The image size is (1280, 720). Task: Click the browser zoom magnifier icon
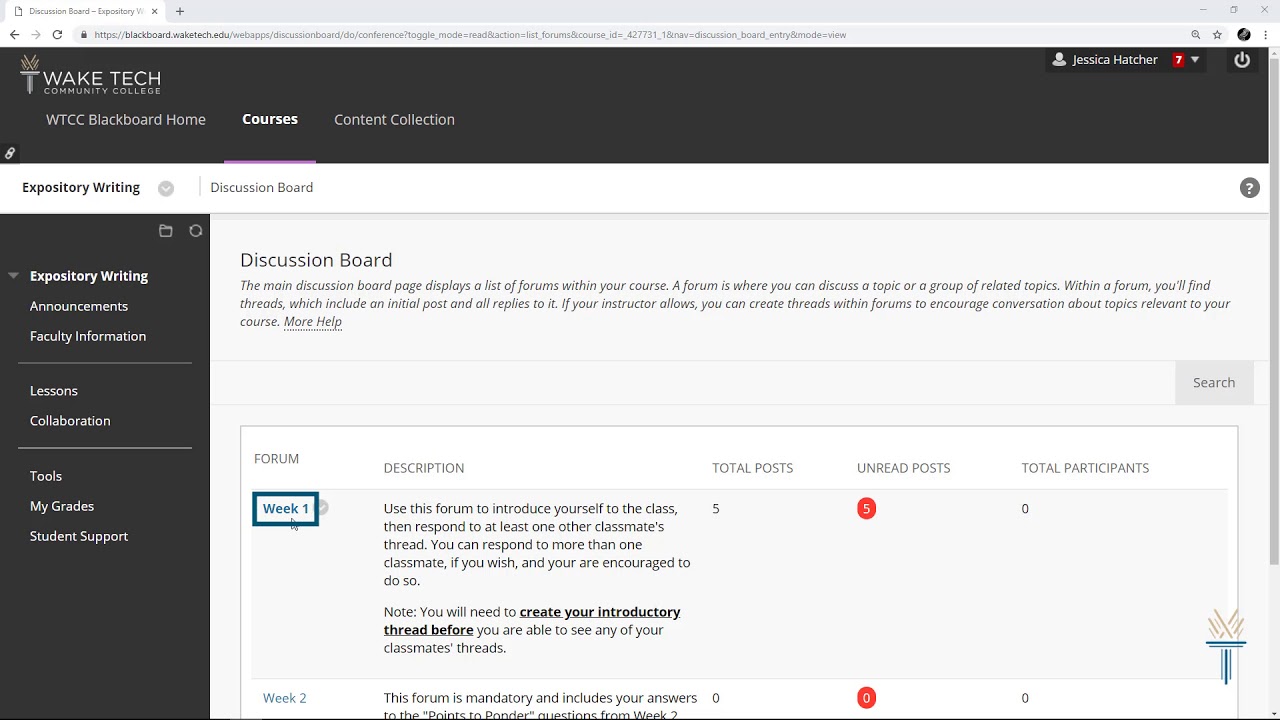[1195, 34]
